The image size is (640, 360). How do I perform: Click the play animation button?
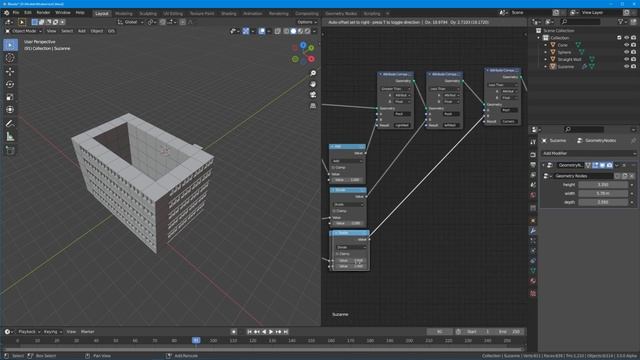click(x=271, y=332)
